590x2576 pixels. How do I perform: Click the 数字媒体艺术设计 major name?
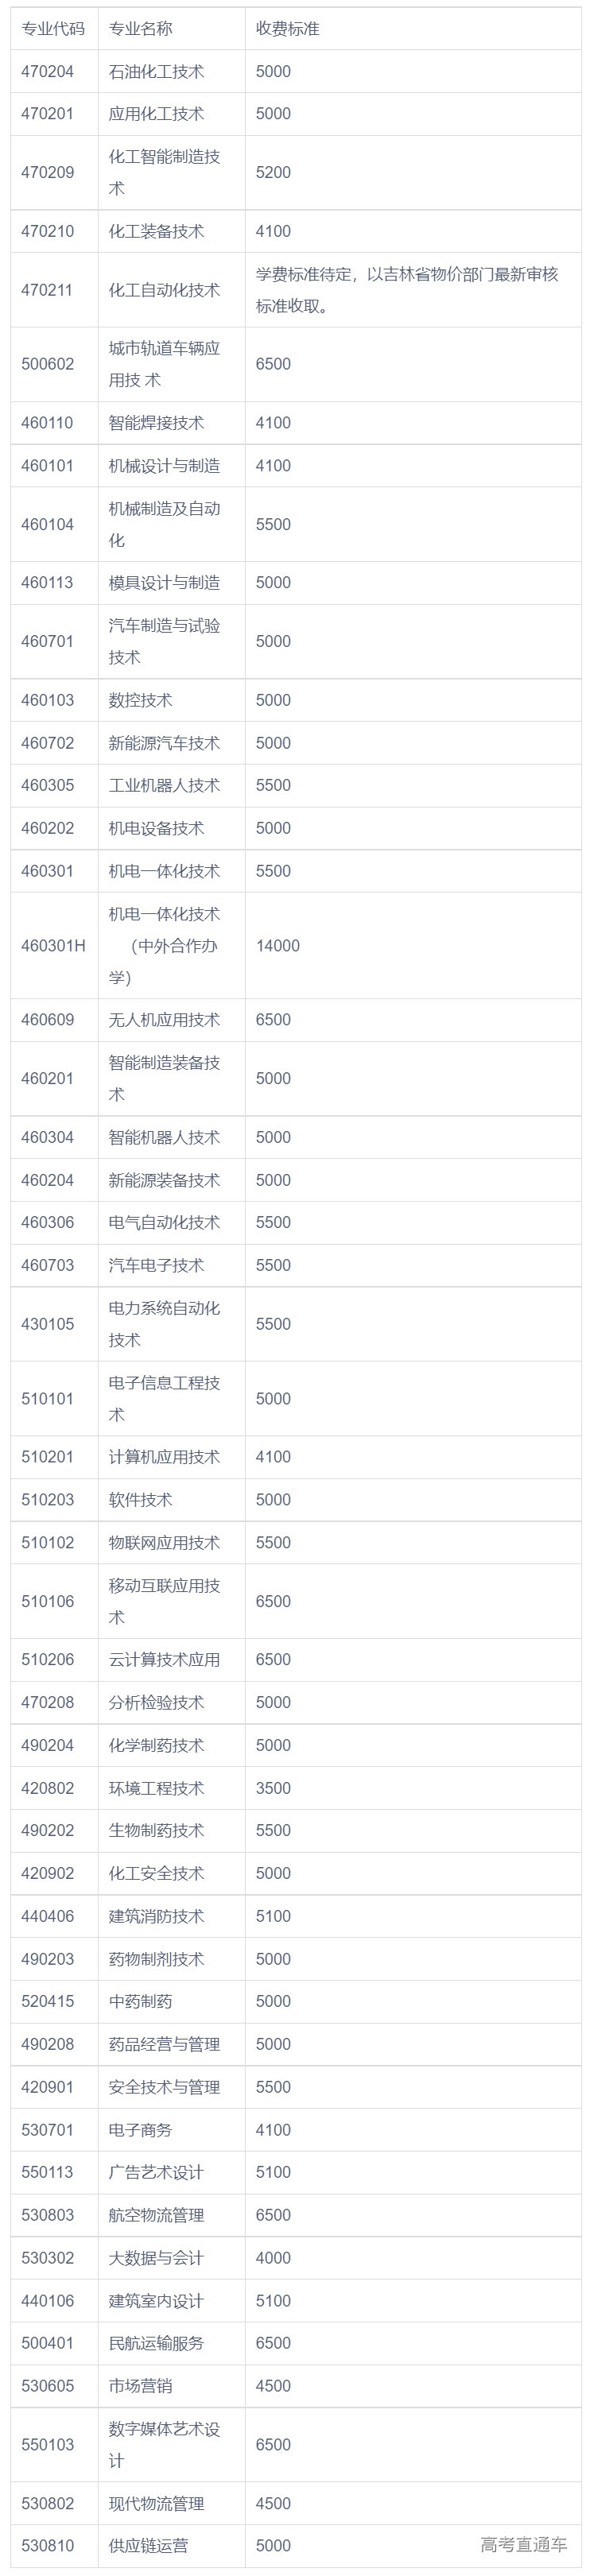click(x=164, y=2445)
